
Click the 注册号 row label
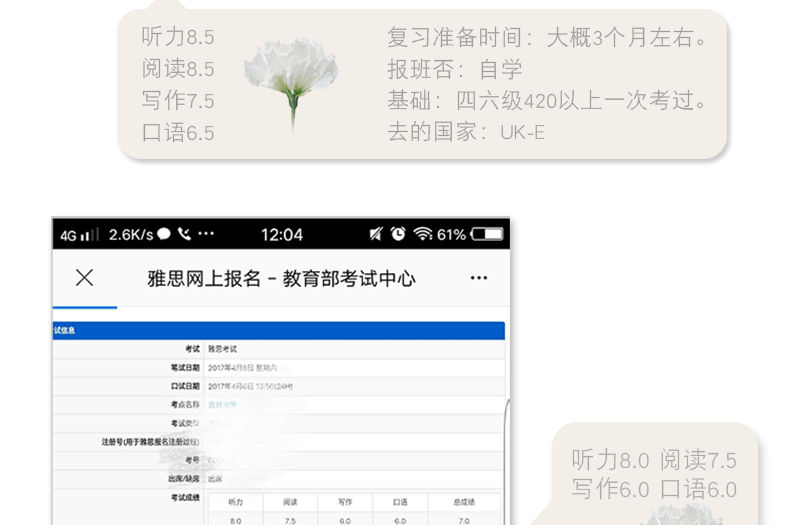150,442
